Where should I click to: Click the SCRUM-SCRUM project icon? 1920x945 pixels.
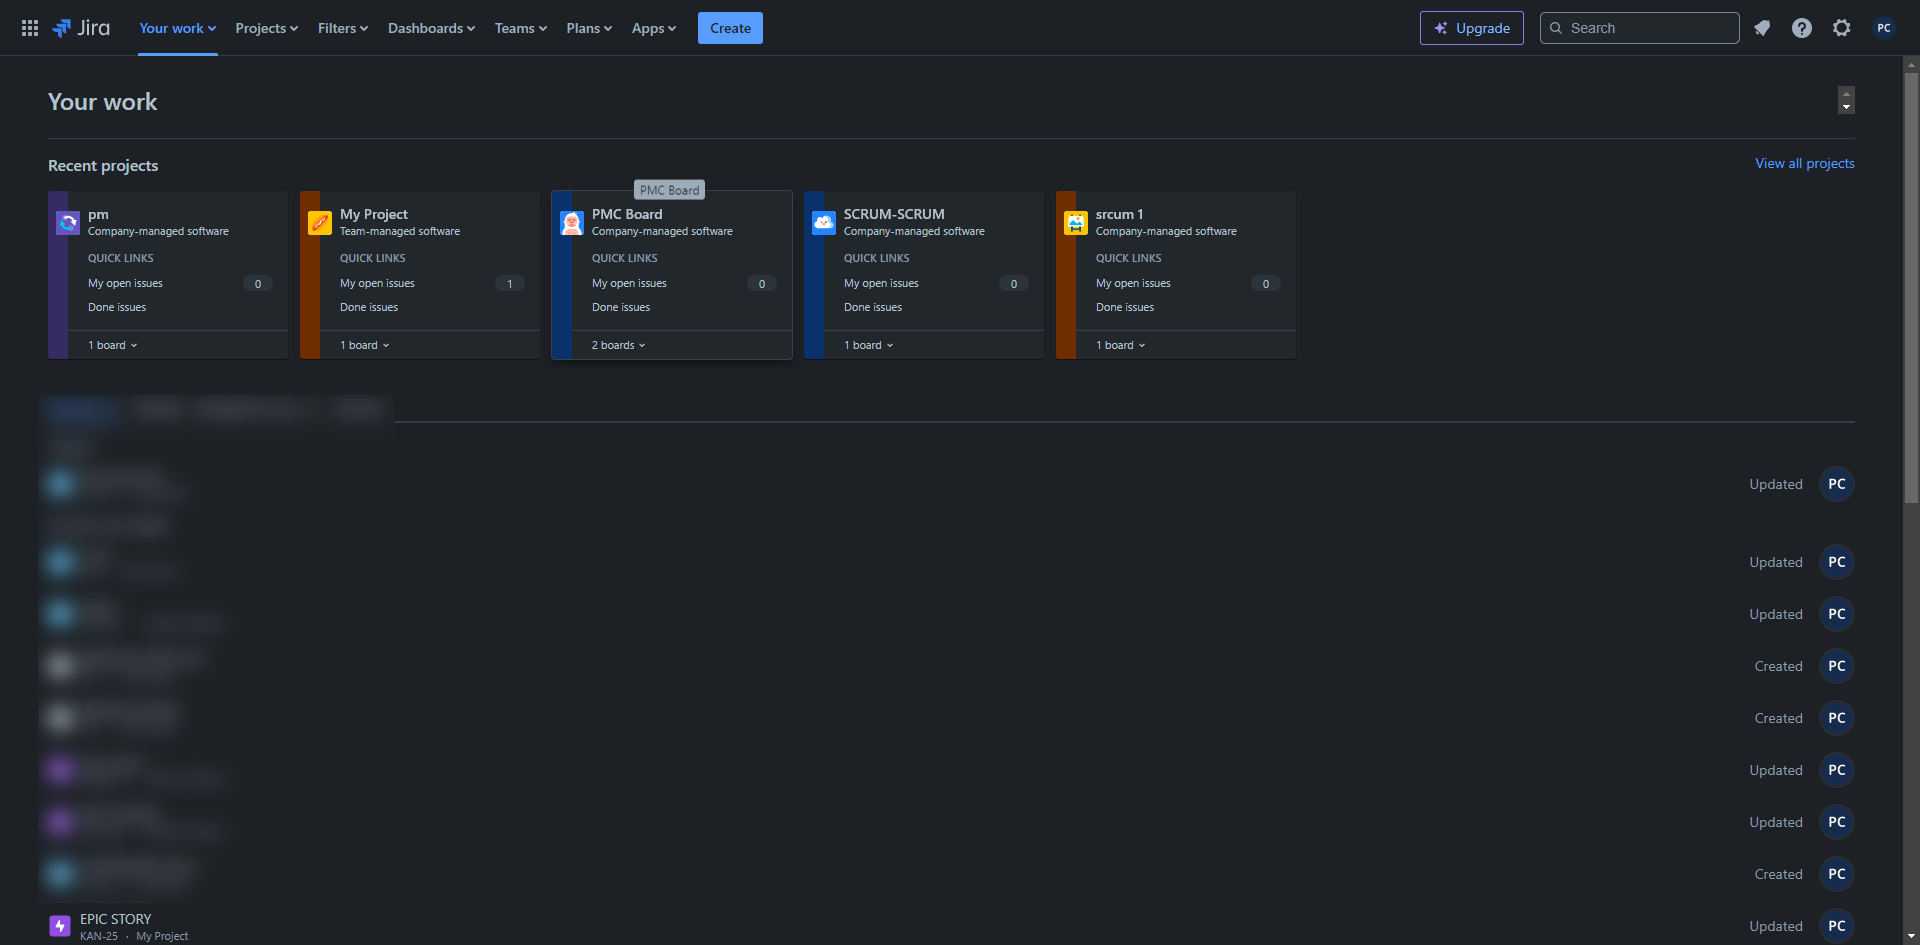pos(824,223)
